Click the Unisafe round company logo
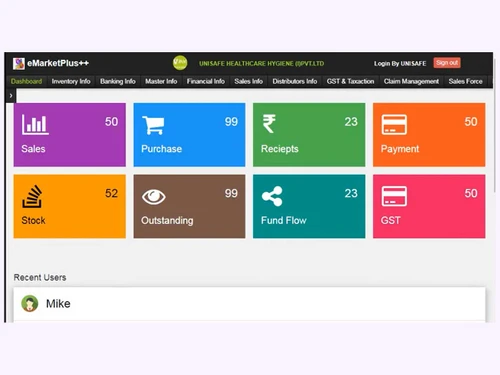Viewport: 500px width, 375px height. (180, 63)
